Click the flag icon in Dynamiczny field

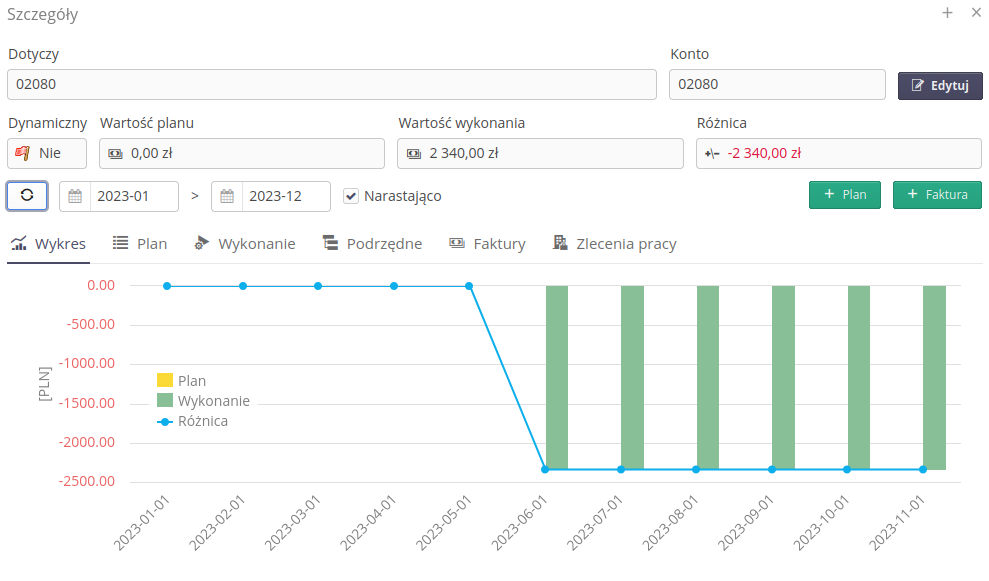click(23, 154)
